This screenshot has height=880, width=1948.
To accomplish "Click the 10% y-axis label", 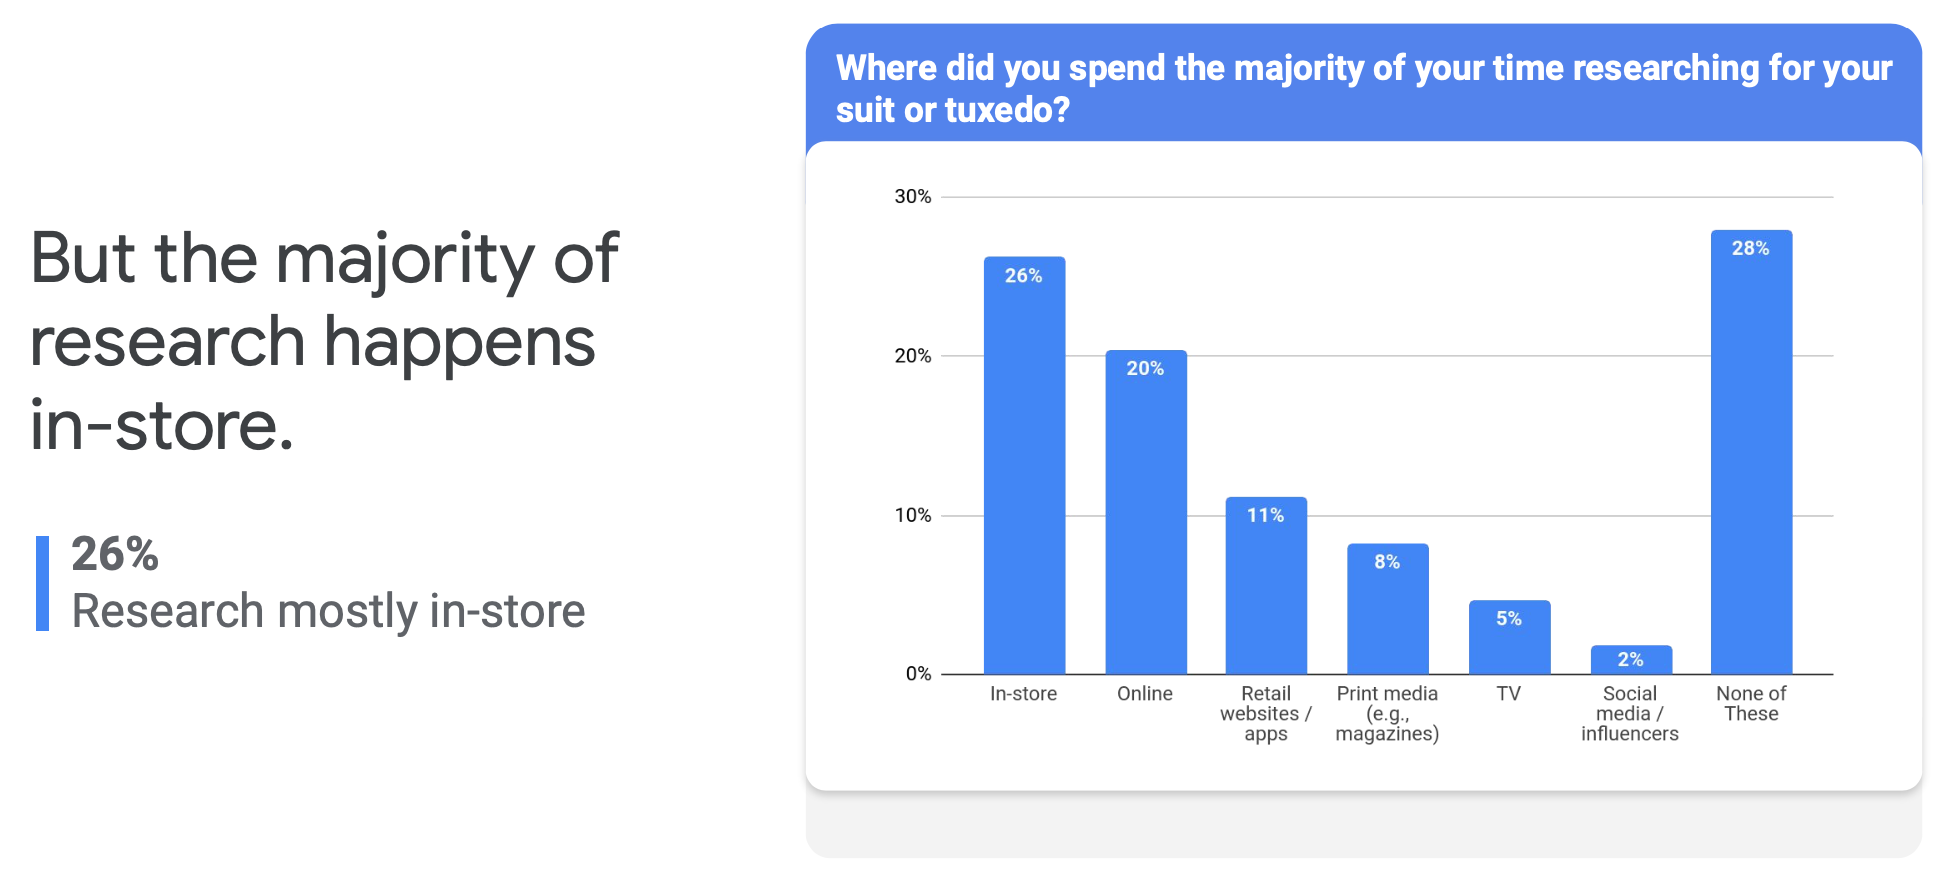I will (912, 516).
